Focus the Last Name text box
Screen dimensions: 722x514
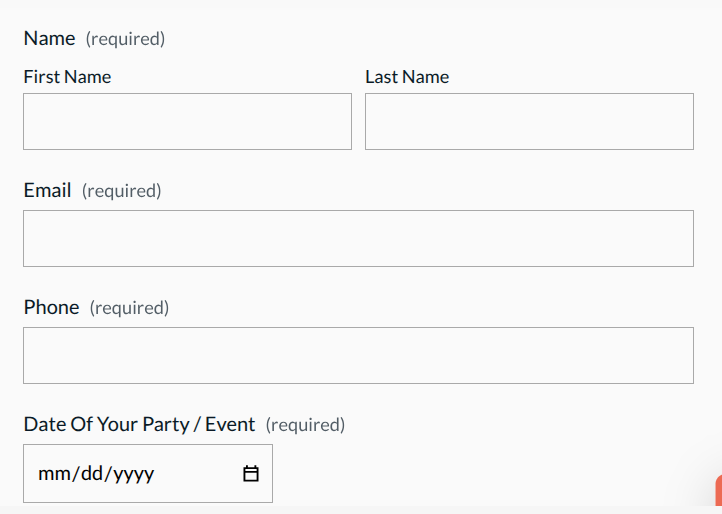(x=529, y=122)
